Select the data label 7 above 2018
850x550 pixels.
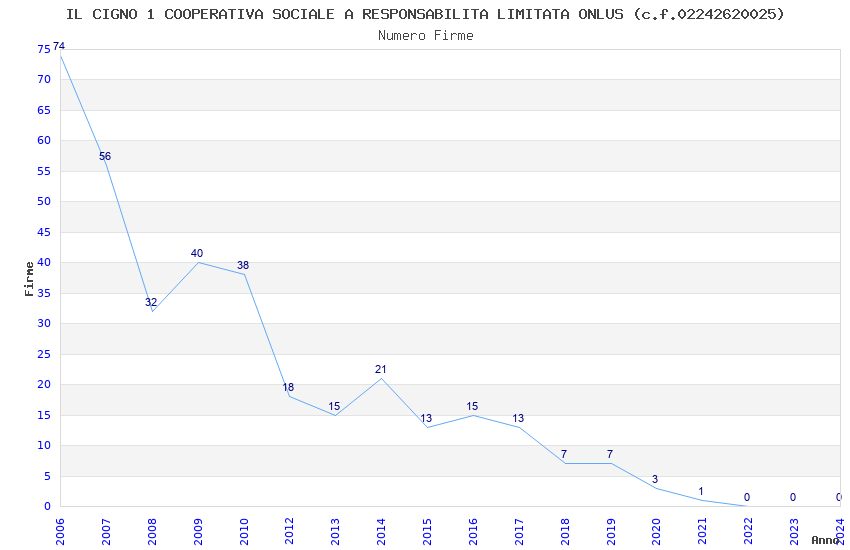click(564, 454)
